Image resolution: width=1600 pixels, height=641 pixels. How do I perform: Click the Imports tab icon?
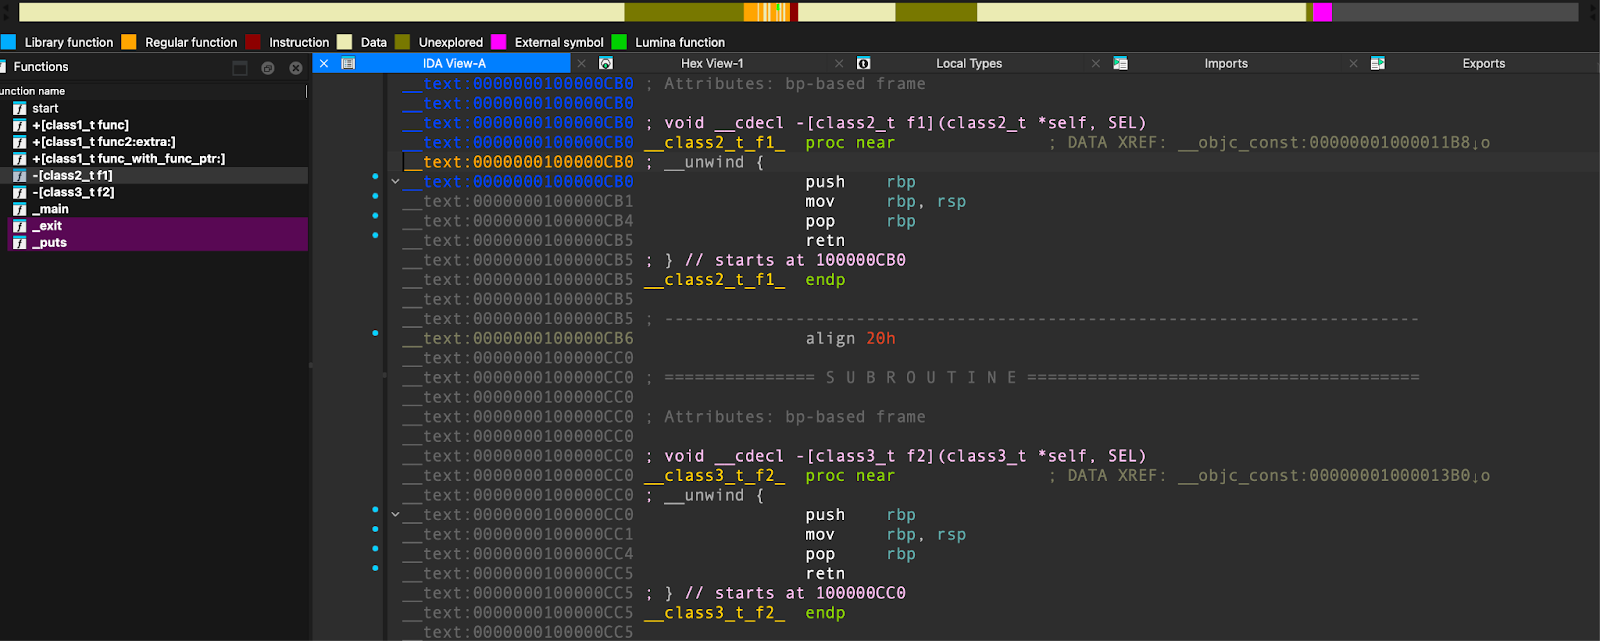point(1120,63)
